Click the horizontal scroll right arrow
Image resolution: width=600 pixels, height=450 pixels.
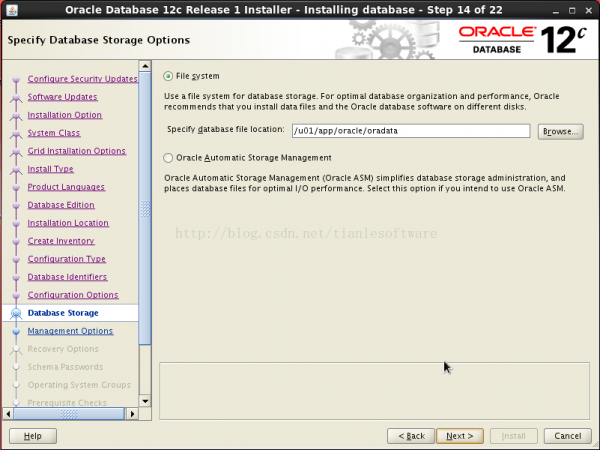coord(132,414)
